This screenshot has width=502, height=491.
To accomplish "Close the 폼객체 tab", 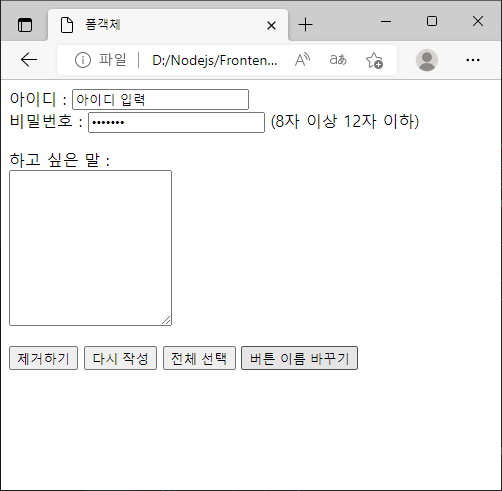I will click(271, 25).
